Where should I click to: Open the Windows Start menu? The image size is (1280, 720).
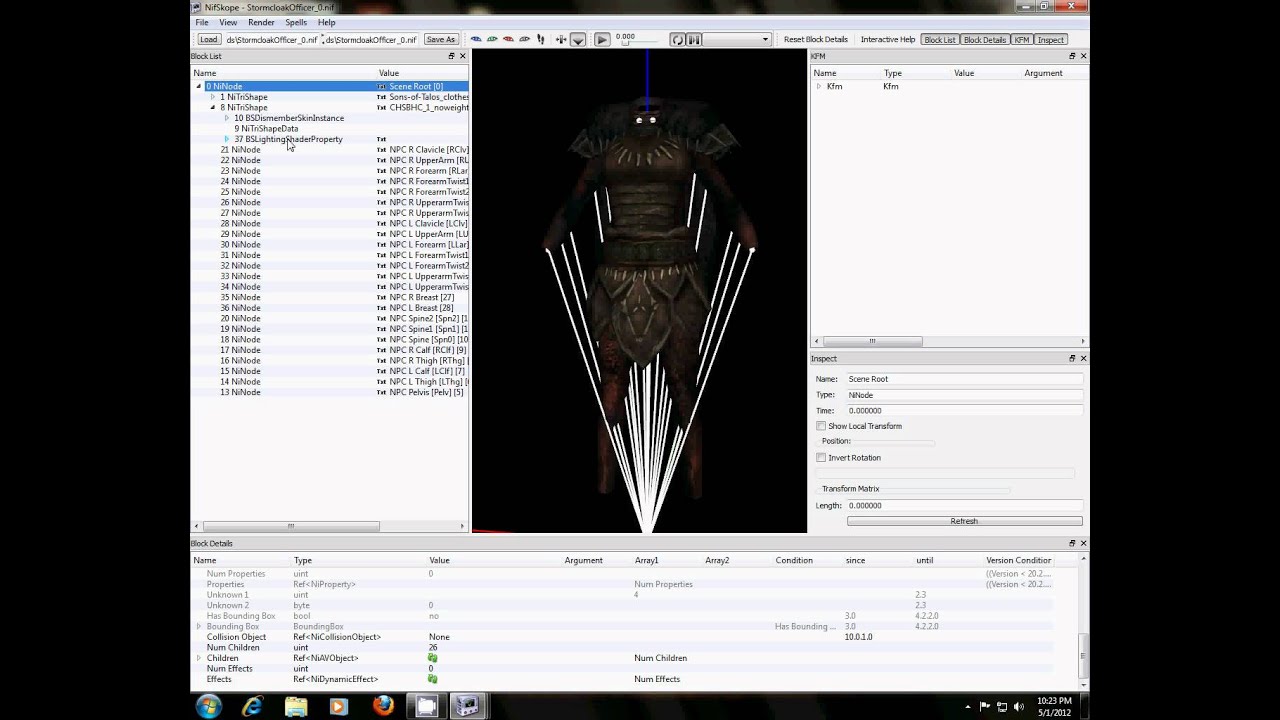[210, 706]
